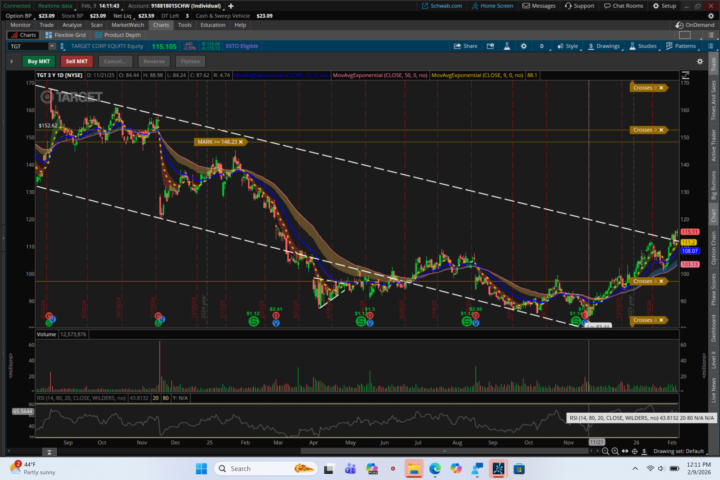
Task: Open the D timeframe selector
Action: click(542, 46)
